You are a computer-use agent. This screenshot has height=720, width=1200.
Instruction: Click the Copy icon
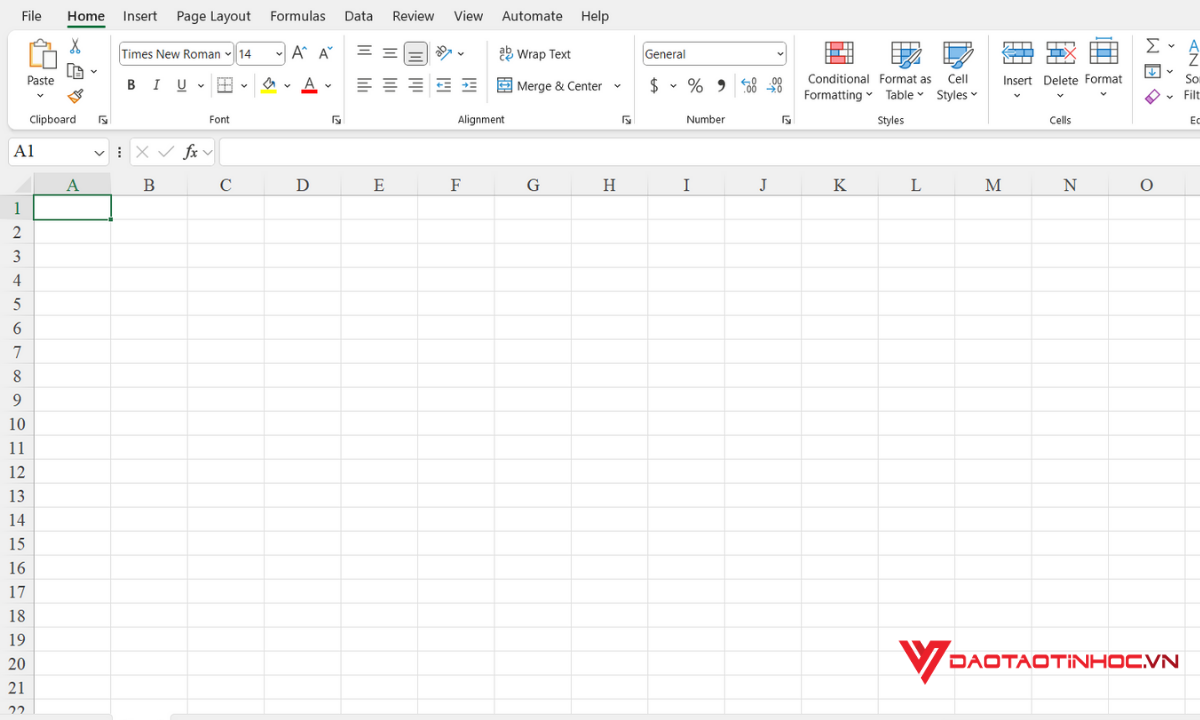coord(75,71)
